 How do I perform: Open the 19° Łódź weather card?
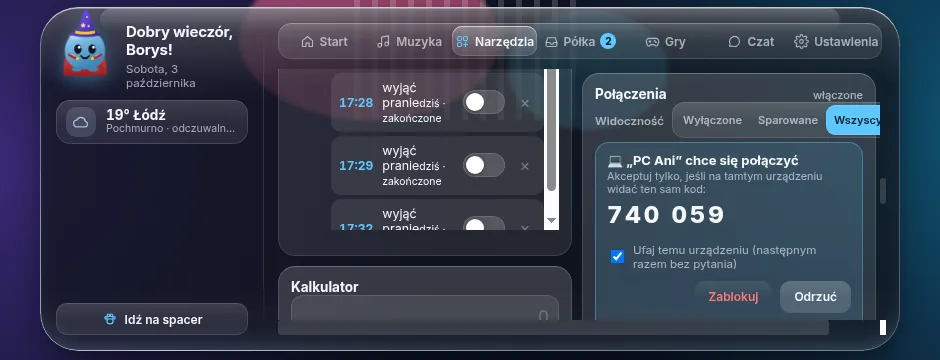tap(152, 122)
